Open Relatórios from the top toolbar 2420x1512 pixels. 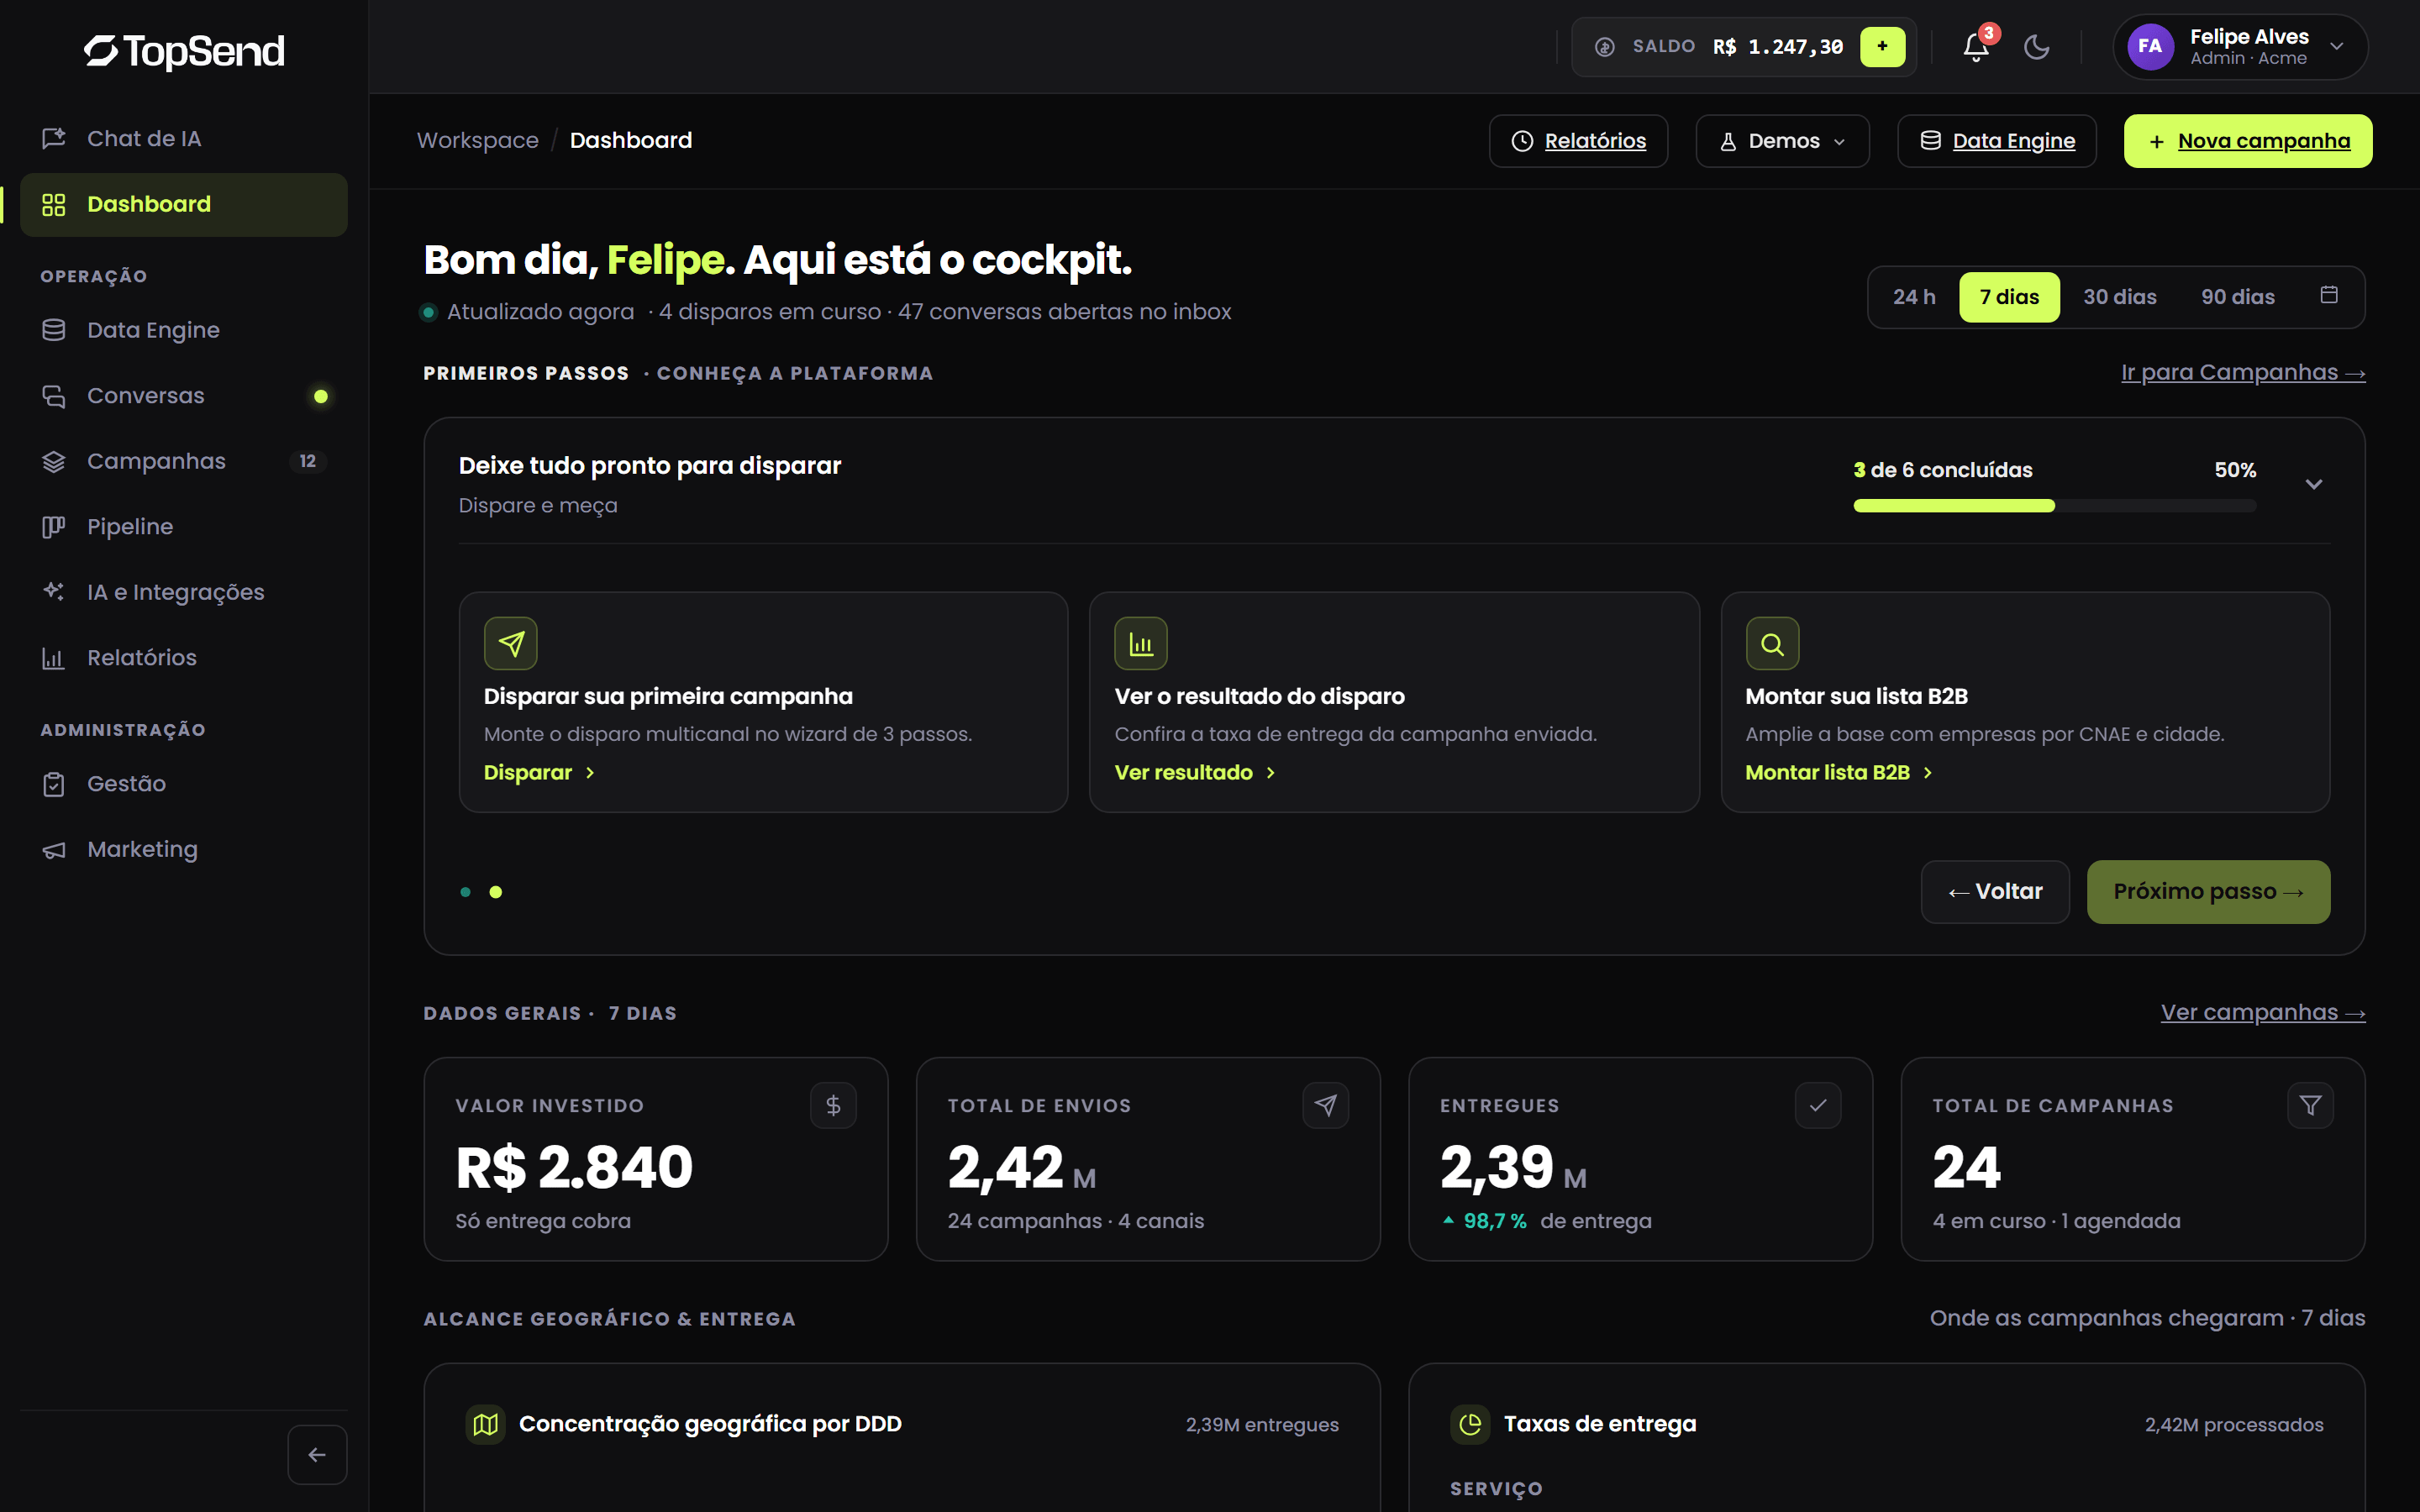tap(1578, 141)
